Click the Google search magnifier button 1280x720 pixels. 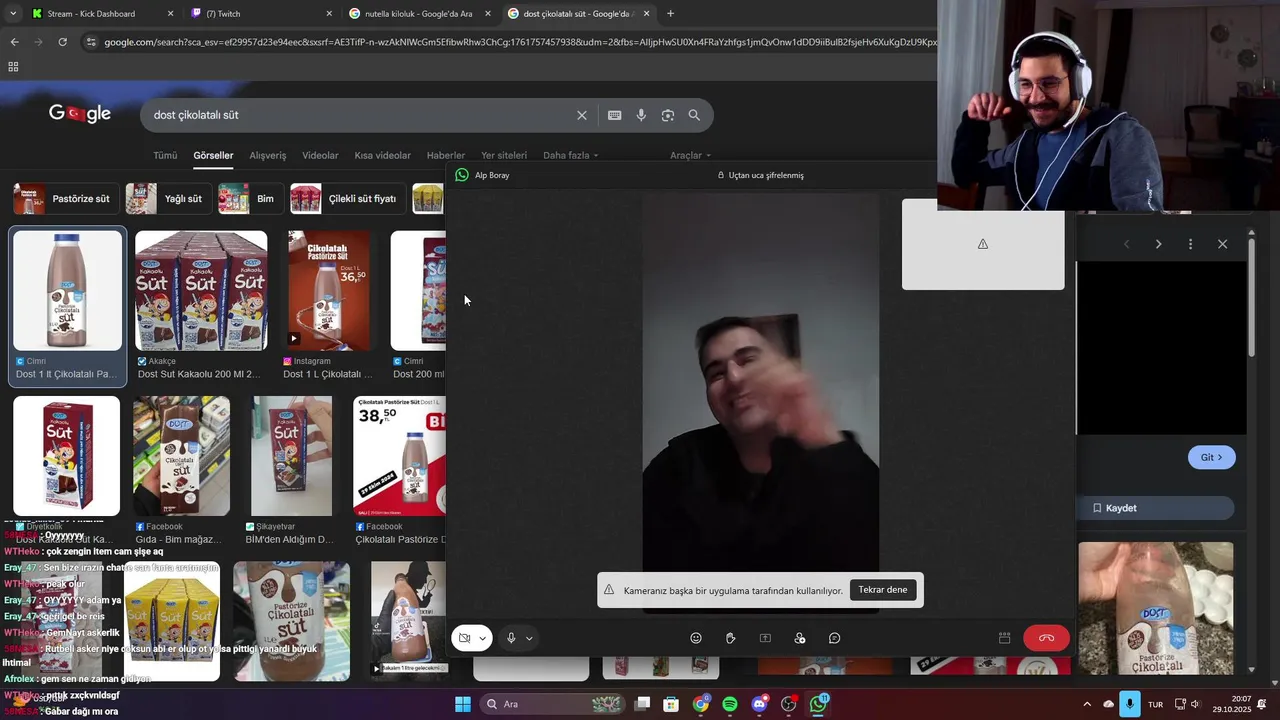pyautogui.click(x=694, y=115)
